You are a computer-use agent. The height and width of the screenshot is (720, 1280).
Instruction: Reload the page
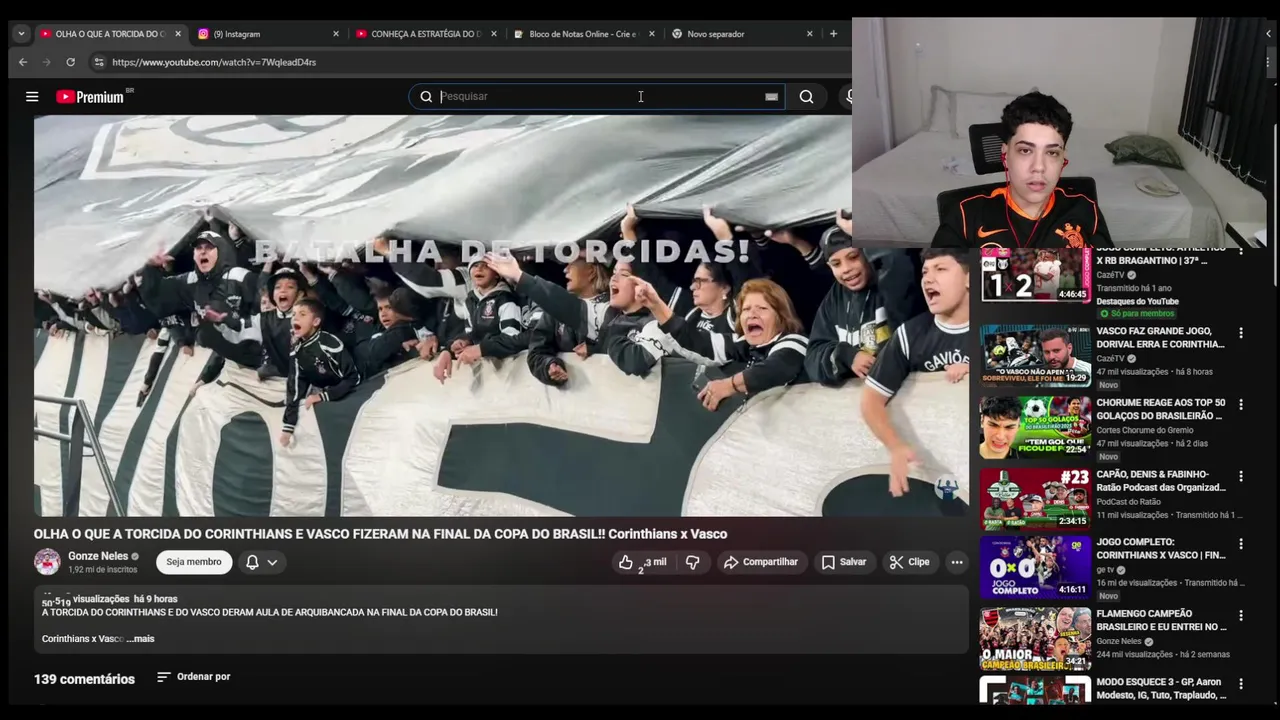[x=70, y=62]
